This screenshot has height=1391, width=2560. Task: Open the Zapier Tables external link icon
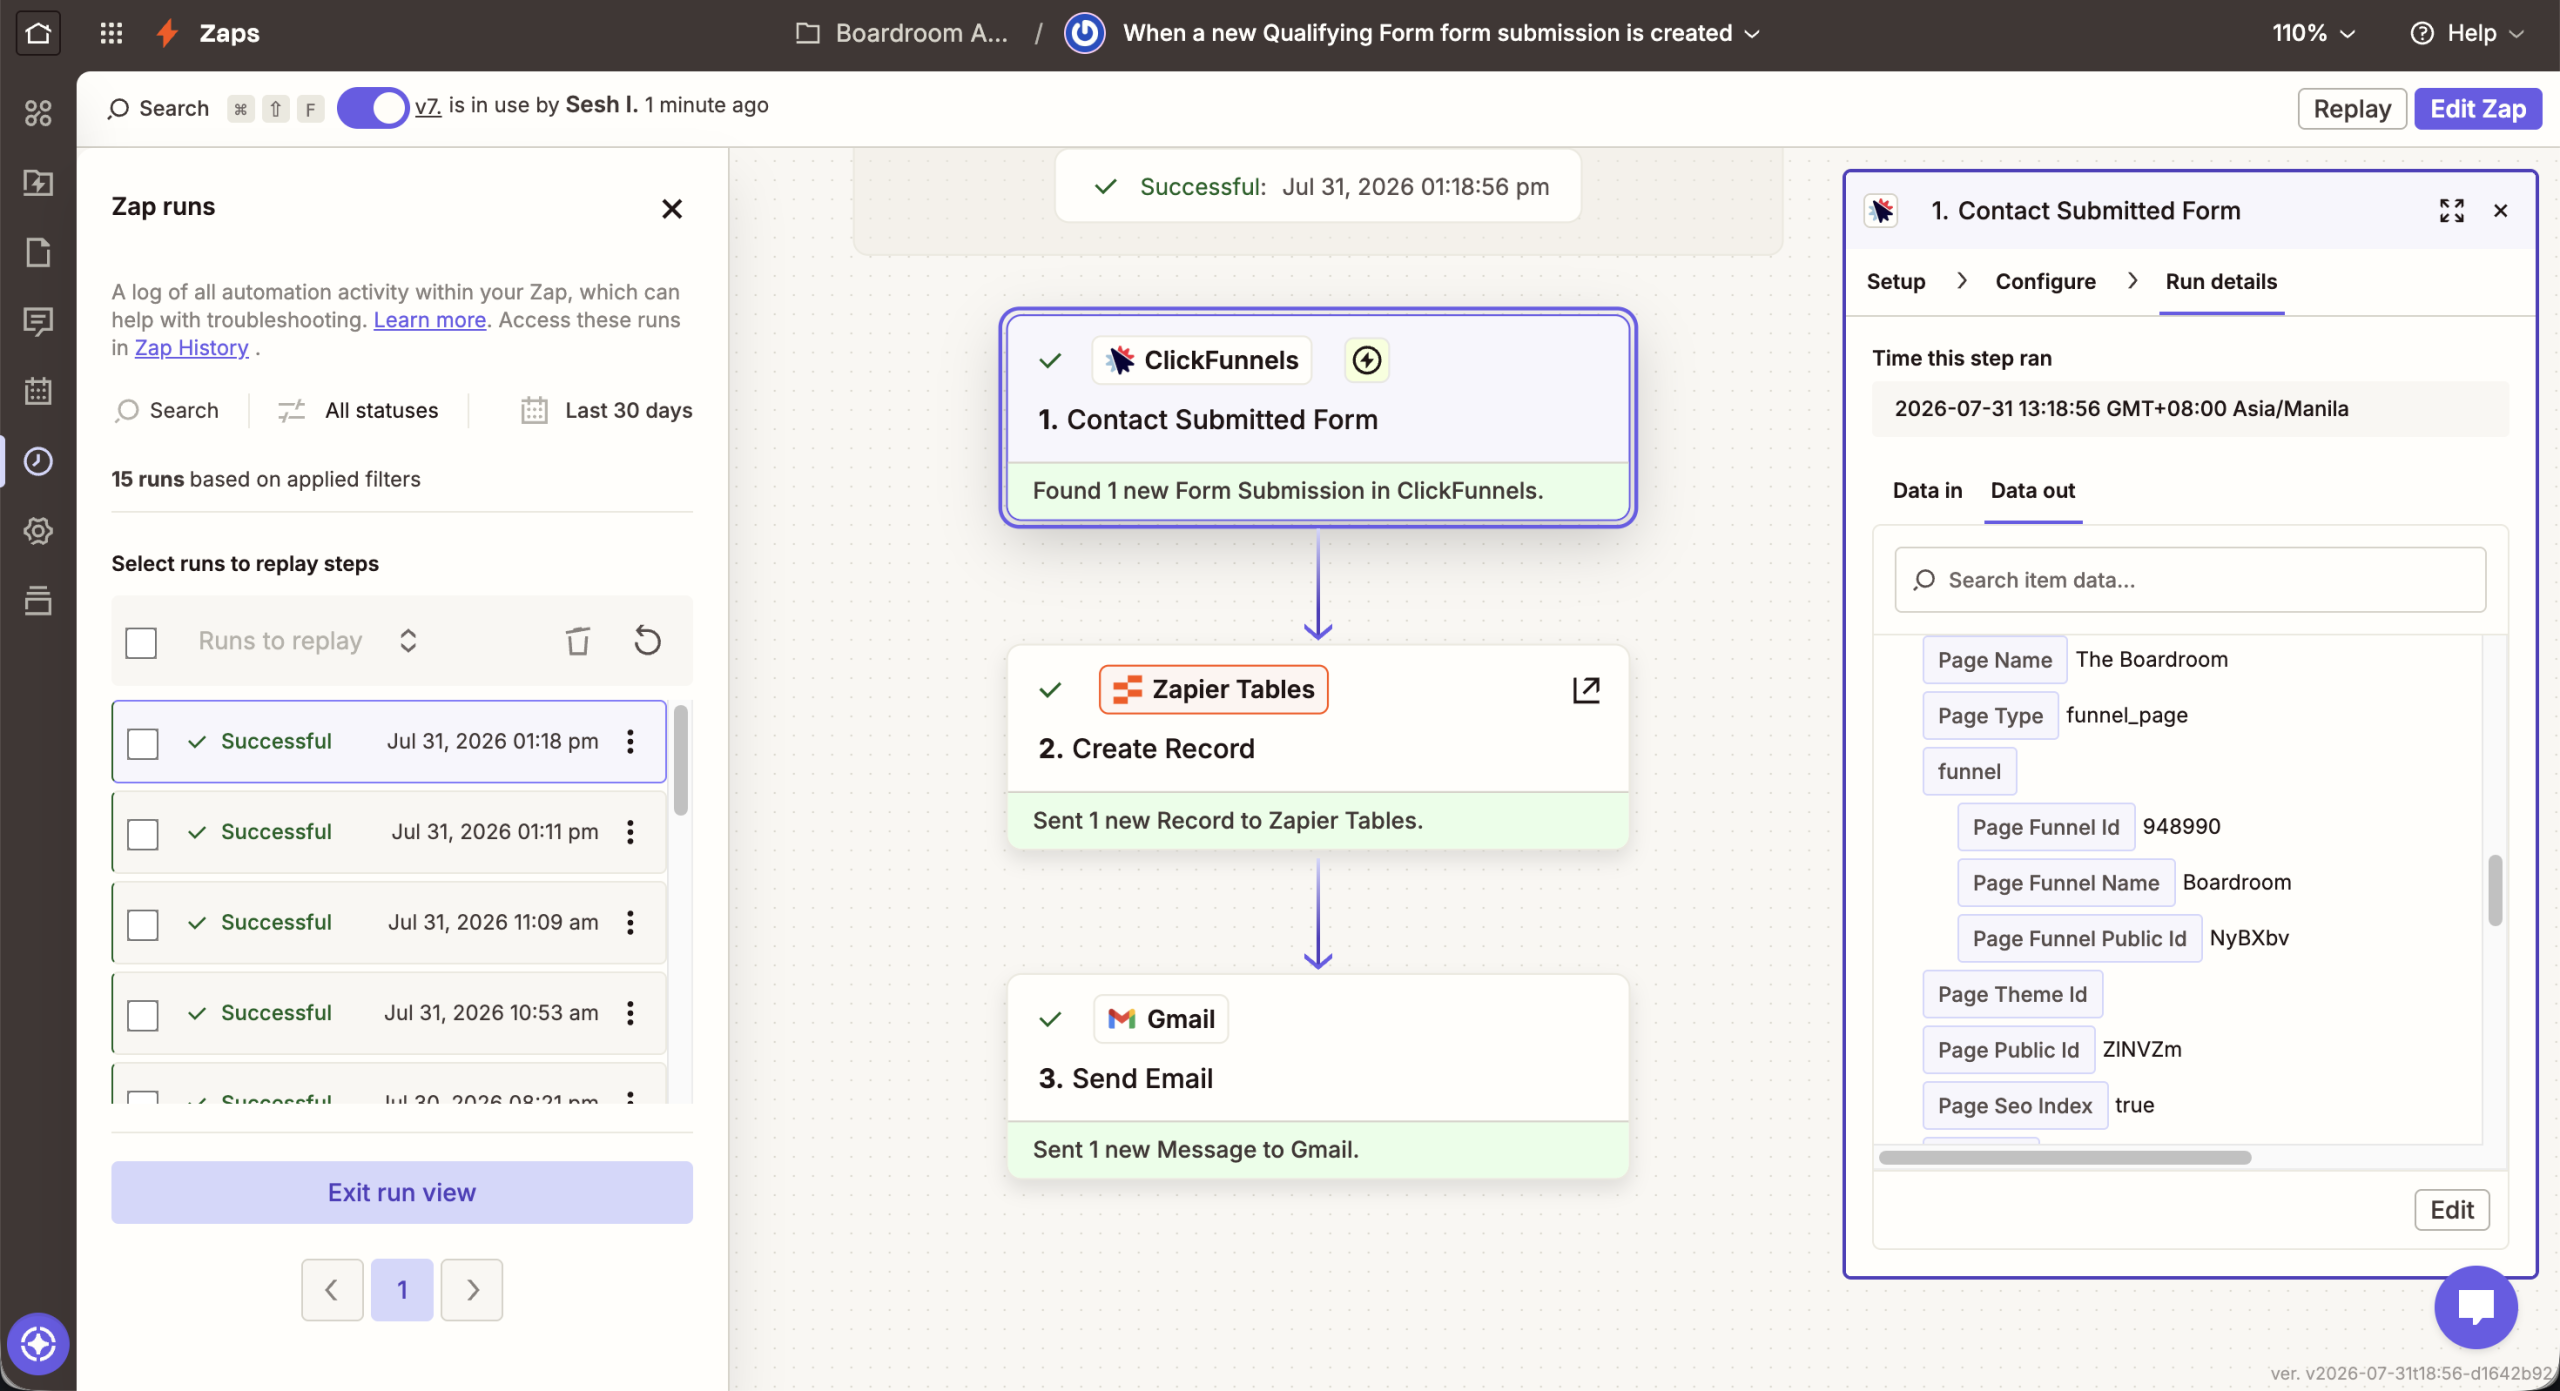1586,690
